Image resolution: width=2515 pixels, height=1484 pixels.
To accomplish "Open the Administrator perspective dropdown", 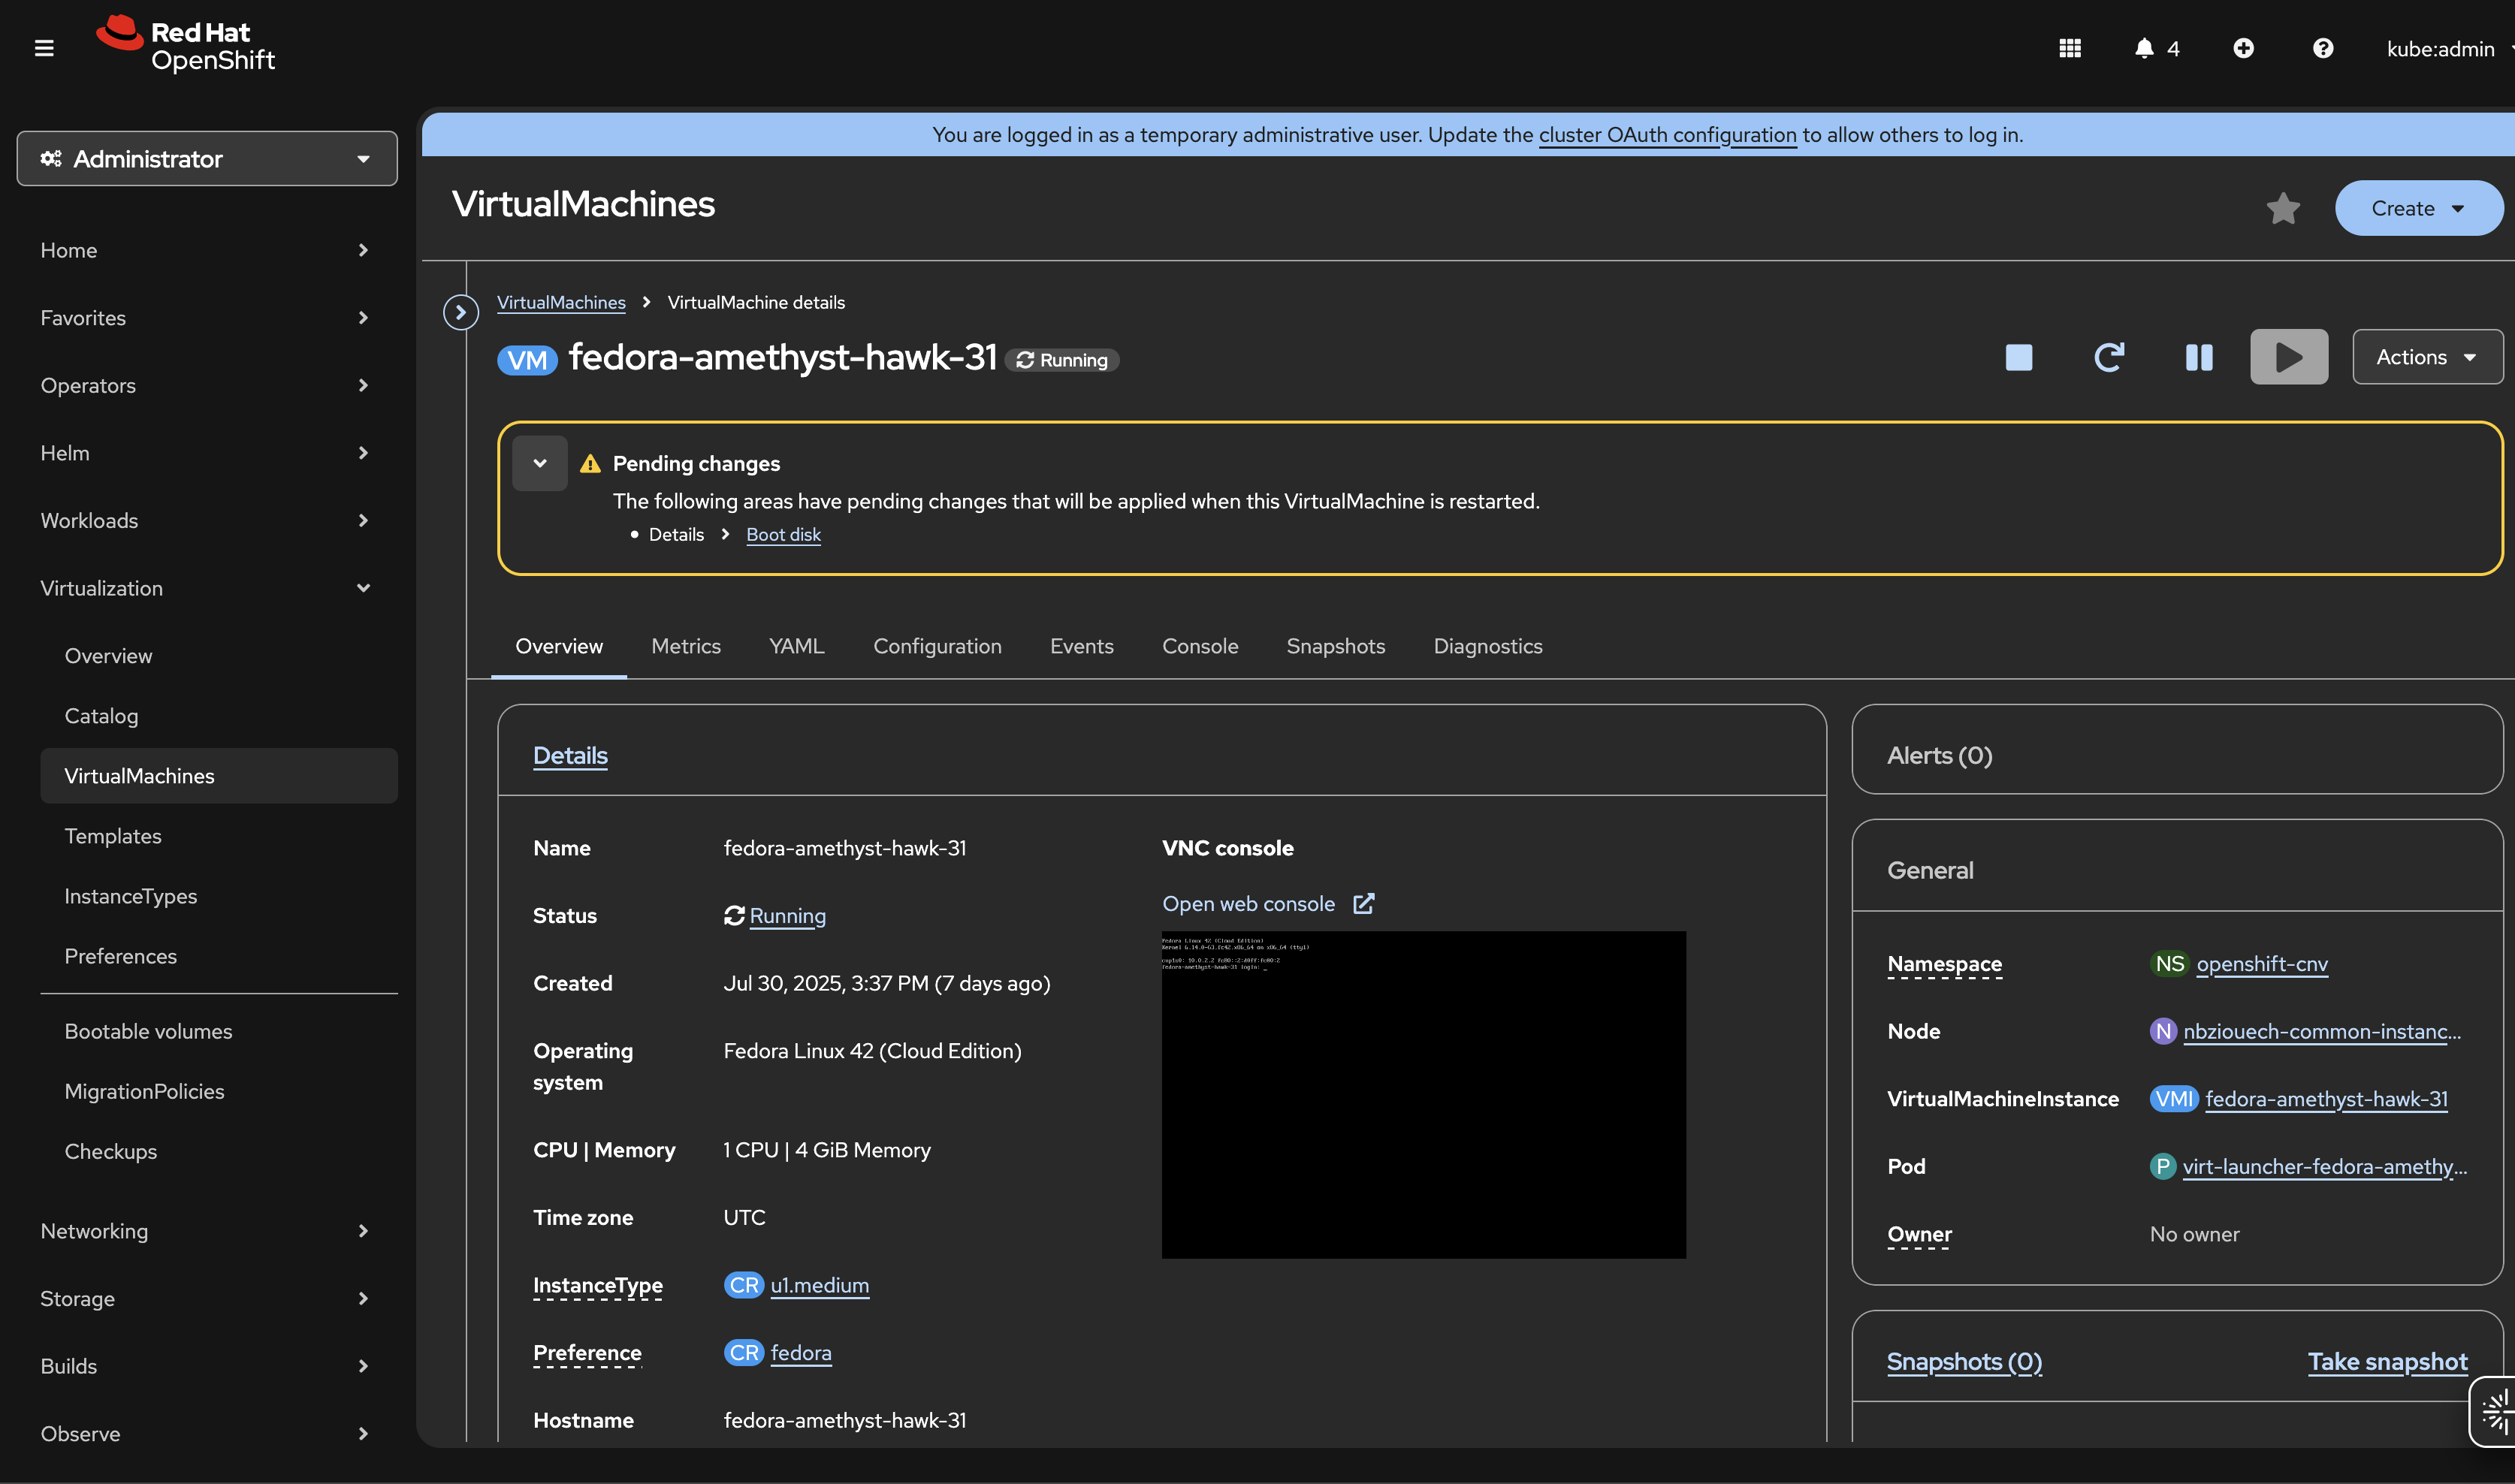I will (207, 159).
